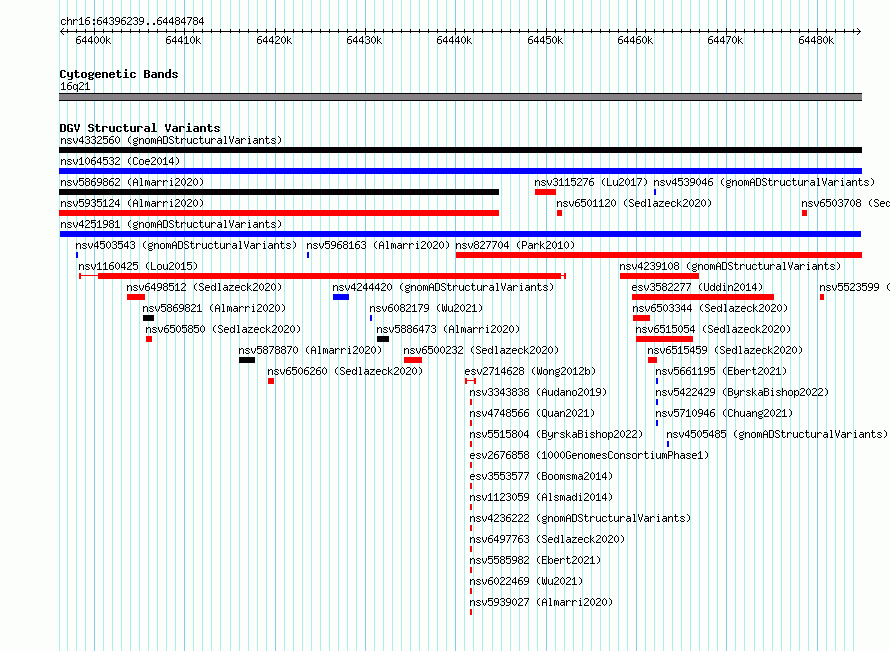890x651 pixels.
Task: Click the black nsv5886473 glyph
Action: pyautogui.click(x=383, y=339)
